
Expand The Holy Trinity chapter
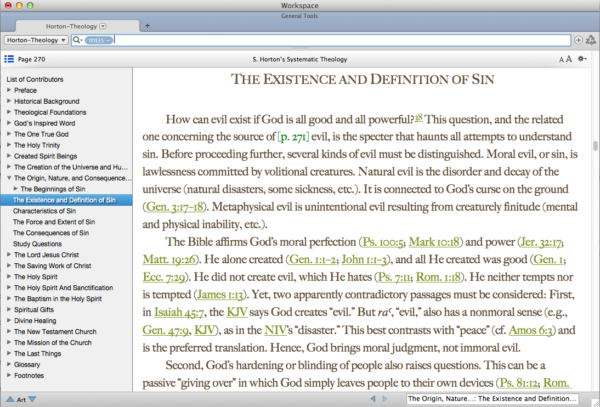click(10, 145)
